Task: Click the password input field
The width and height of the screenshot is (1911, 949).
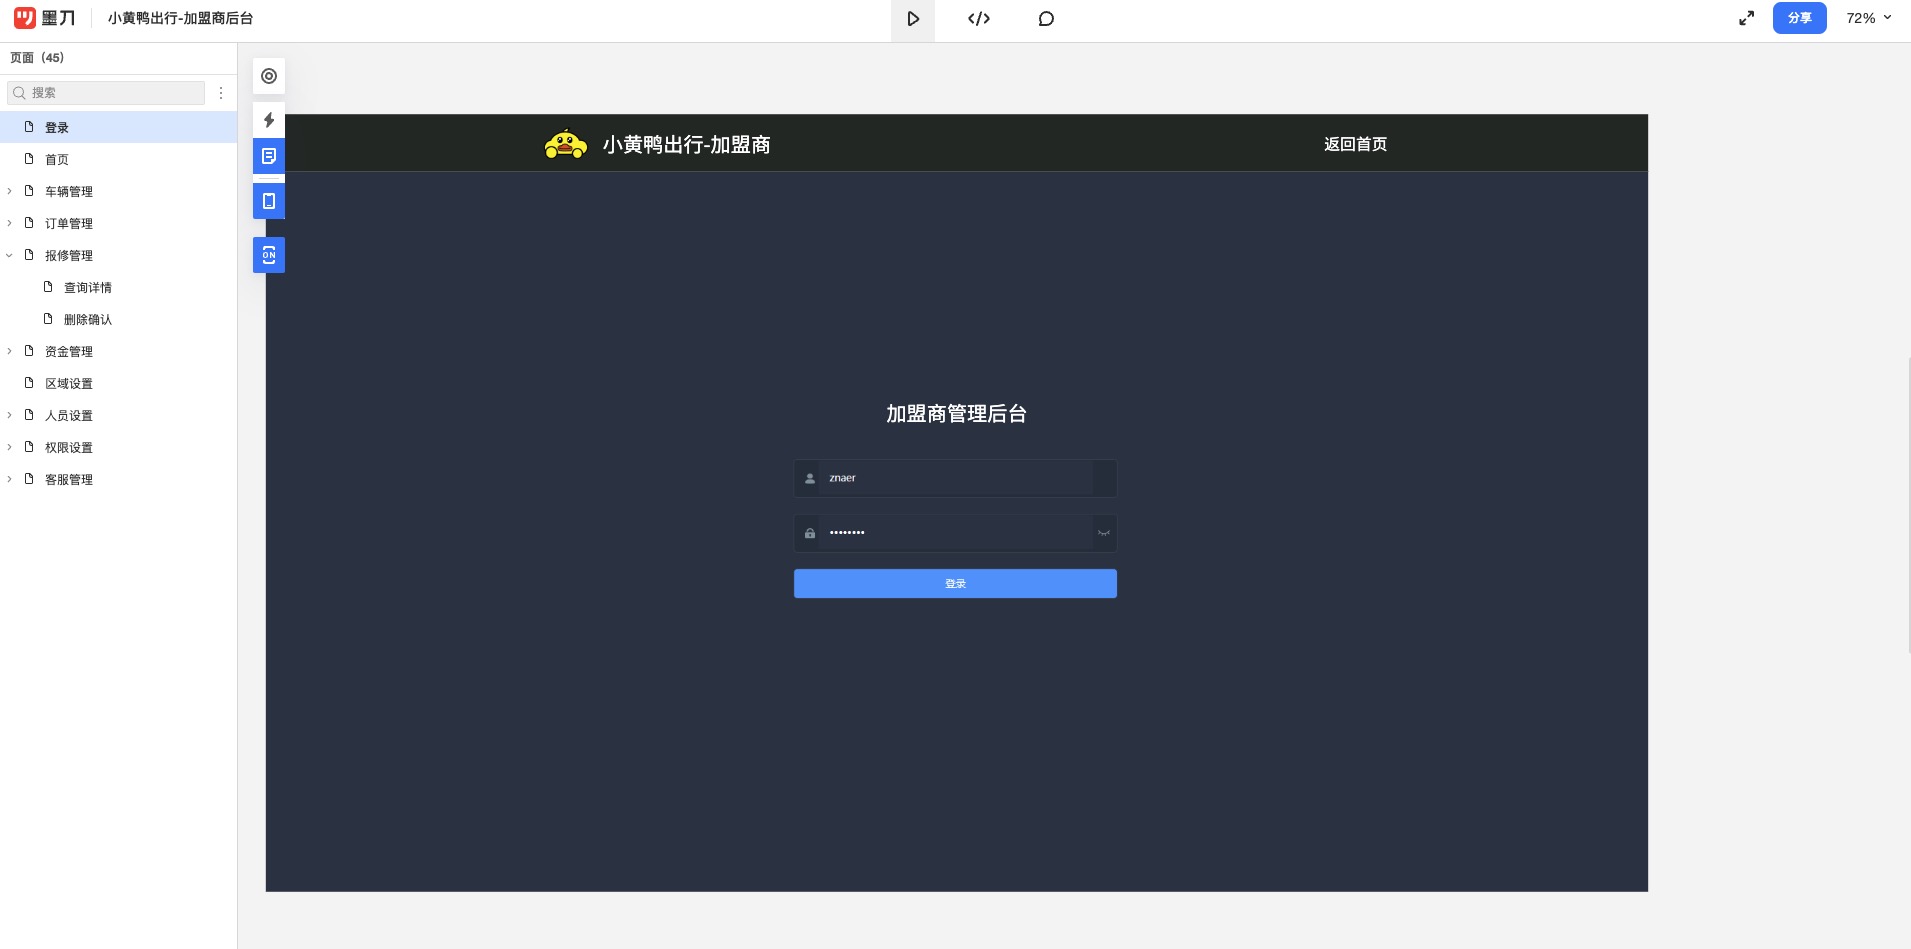Action: tap(955, 533)
